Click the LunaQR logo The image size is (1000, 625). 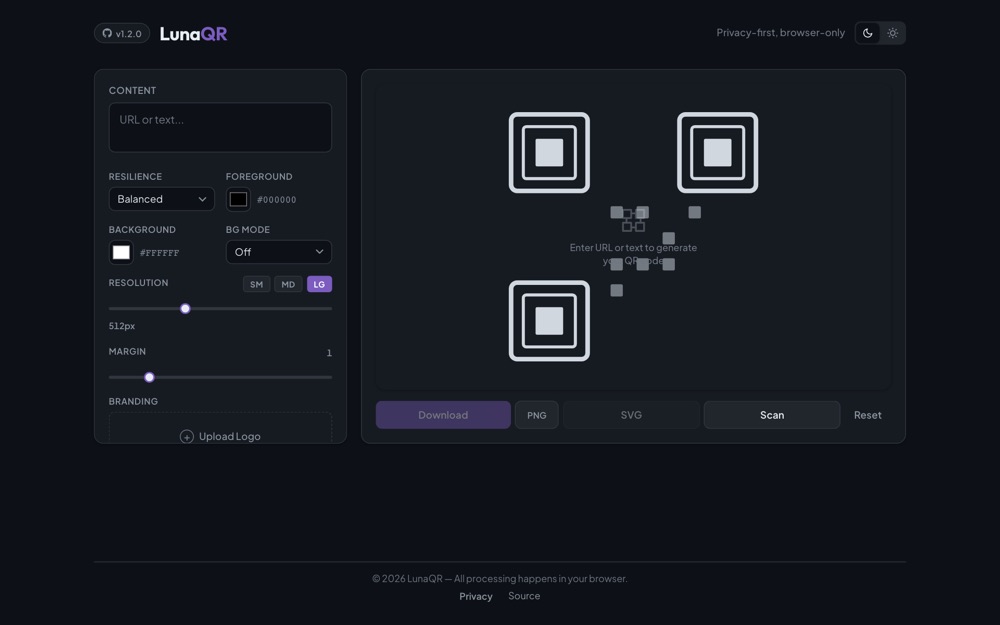pos(193,33)
